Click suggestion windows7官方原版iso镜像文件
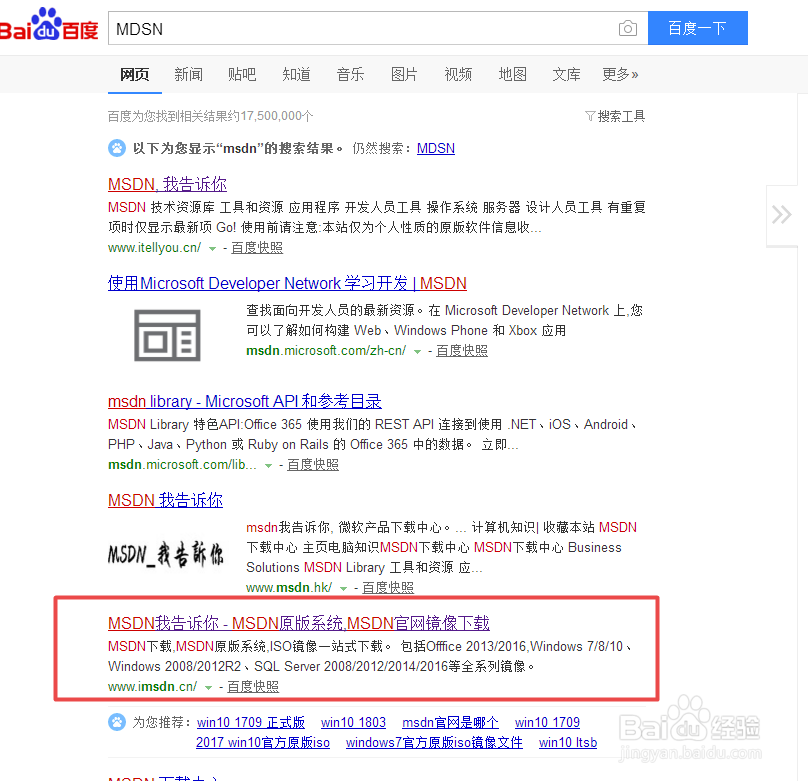This screenshot has height=781, width=808. [434, 742]
